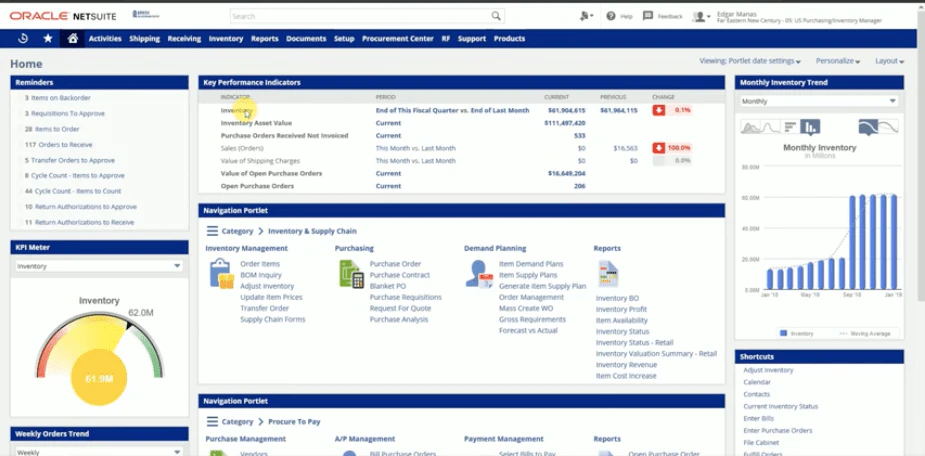Open the KPI Meter Inventory dropdown

pyautogui.click(x=99, y=266)
